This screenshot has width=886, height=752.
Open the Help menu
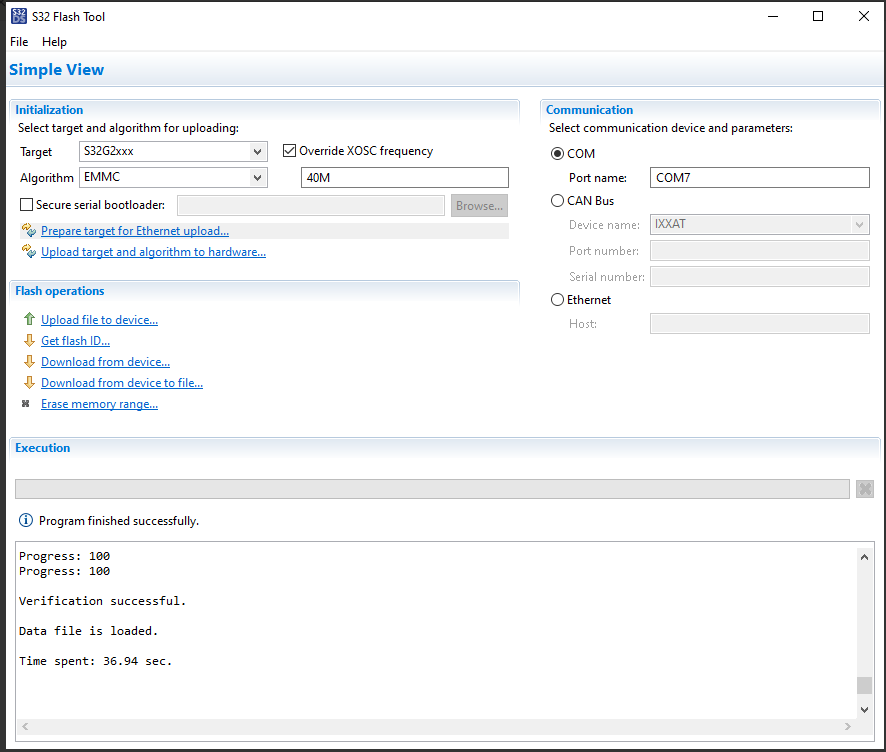click(54, 42)
